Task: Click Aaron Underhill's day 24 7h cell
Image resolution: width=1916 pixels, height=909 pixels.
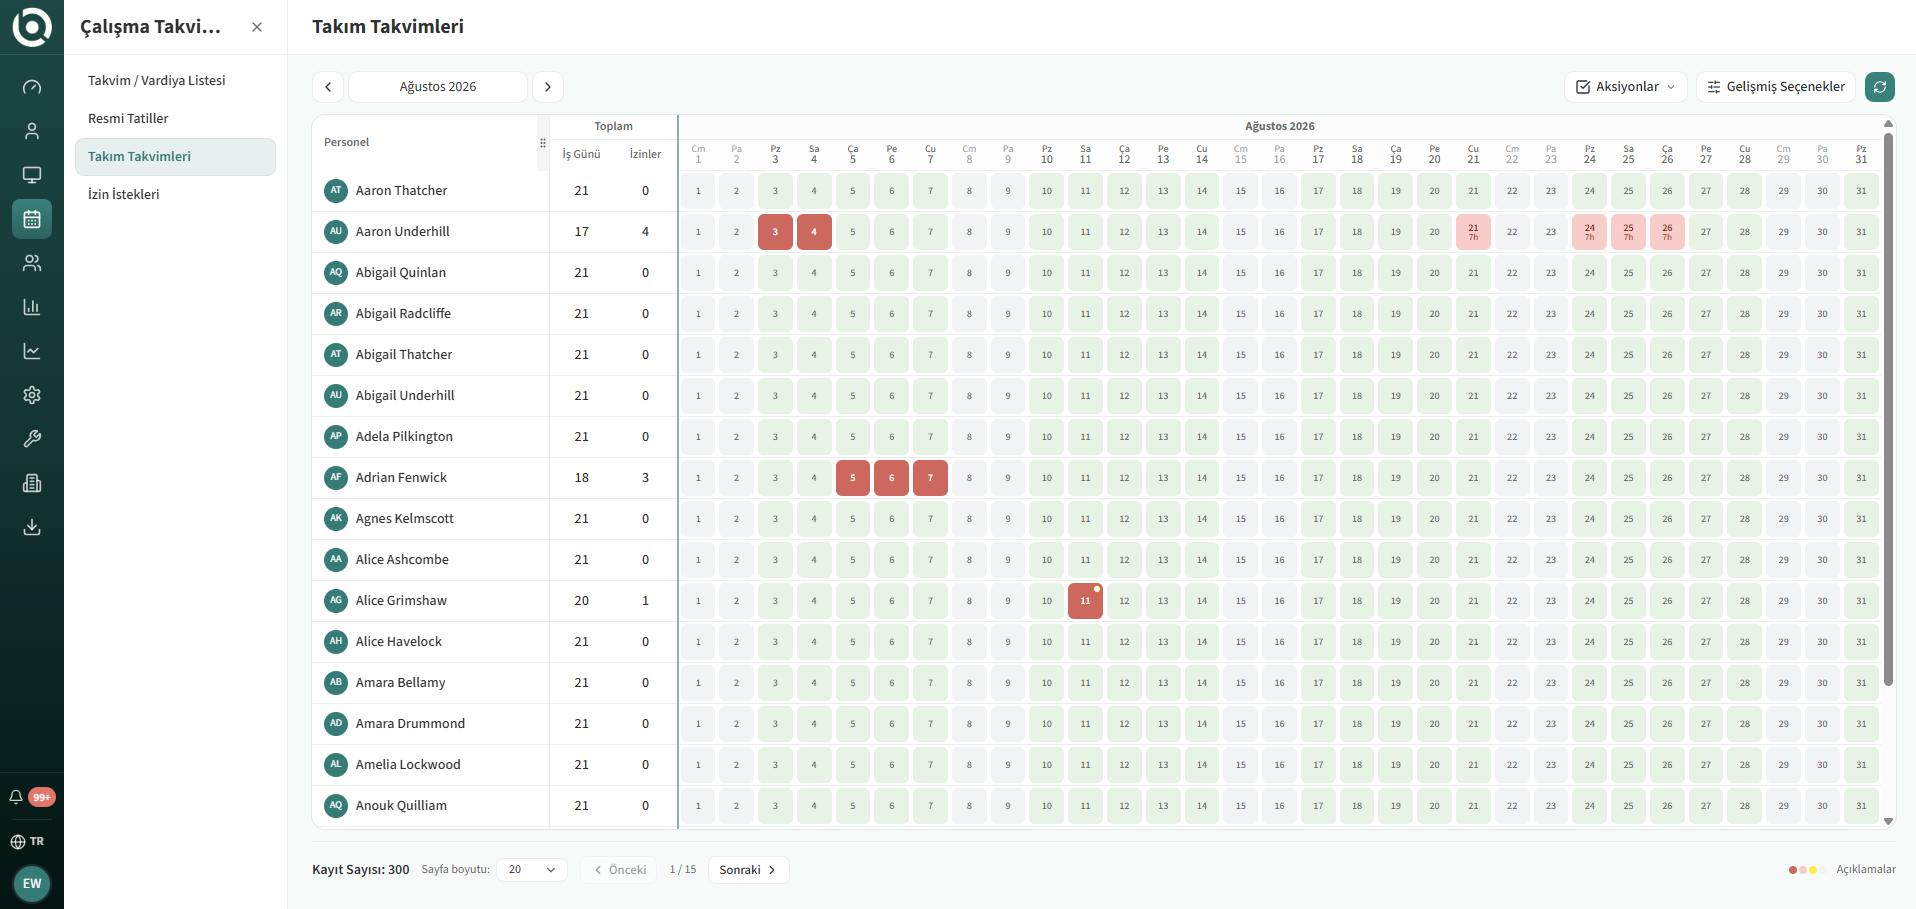Action: point(1589,232)
